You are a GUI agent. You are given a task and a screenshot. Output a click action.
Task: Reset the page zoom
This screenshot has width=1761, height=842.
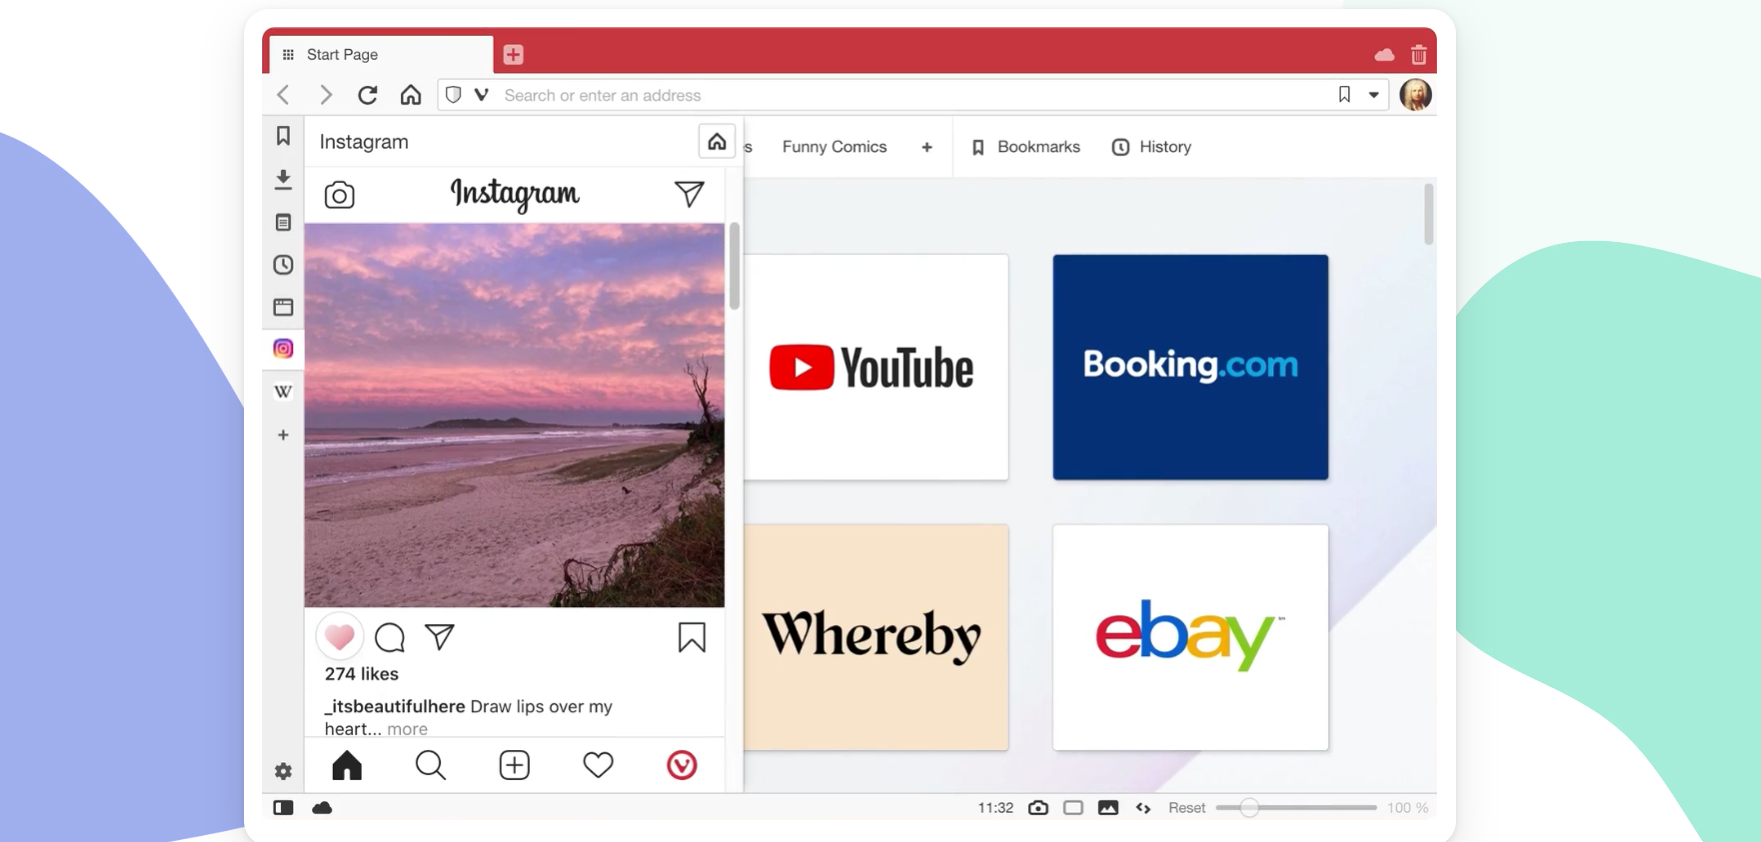point(1187,808)
